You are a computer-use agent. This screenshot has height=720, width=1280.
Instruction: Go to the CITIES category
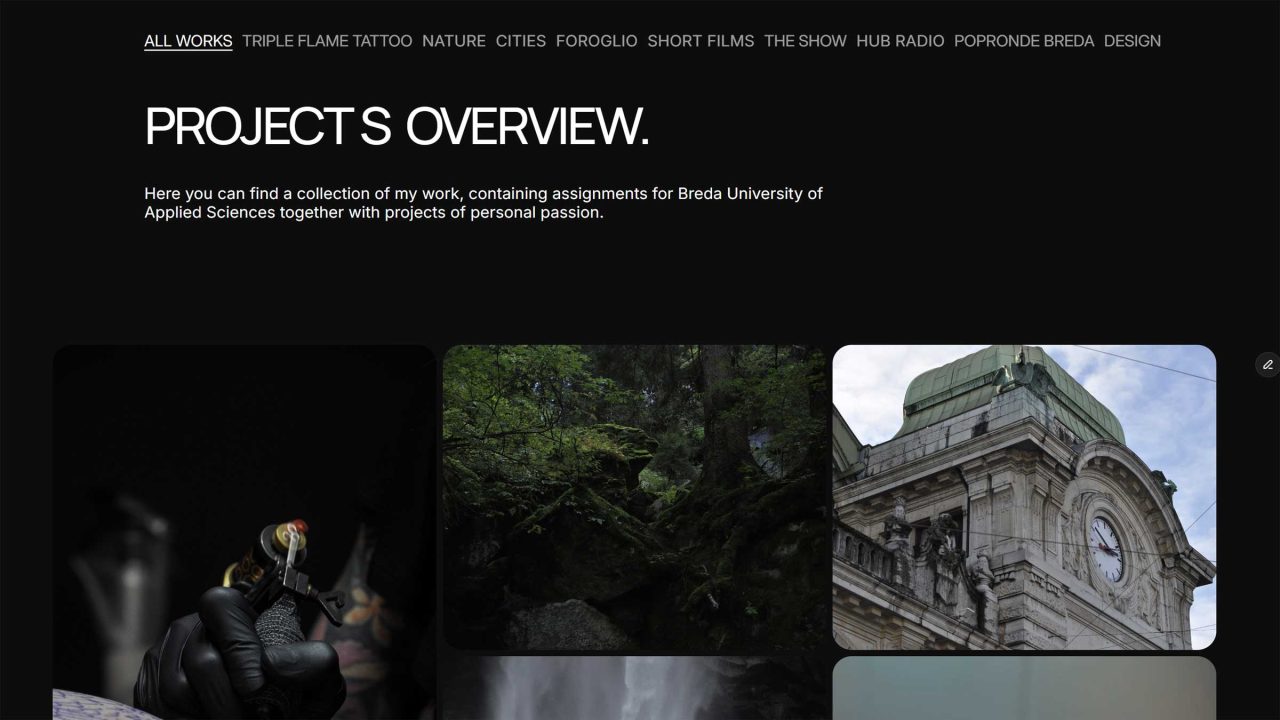[520, 41]
